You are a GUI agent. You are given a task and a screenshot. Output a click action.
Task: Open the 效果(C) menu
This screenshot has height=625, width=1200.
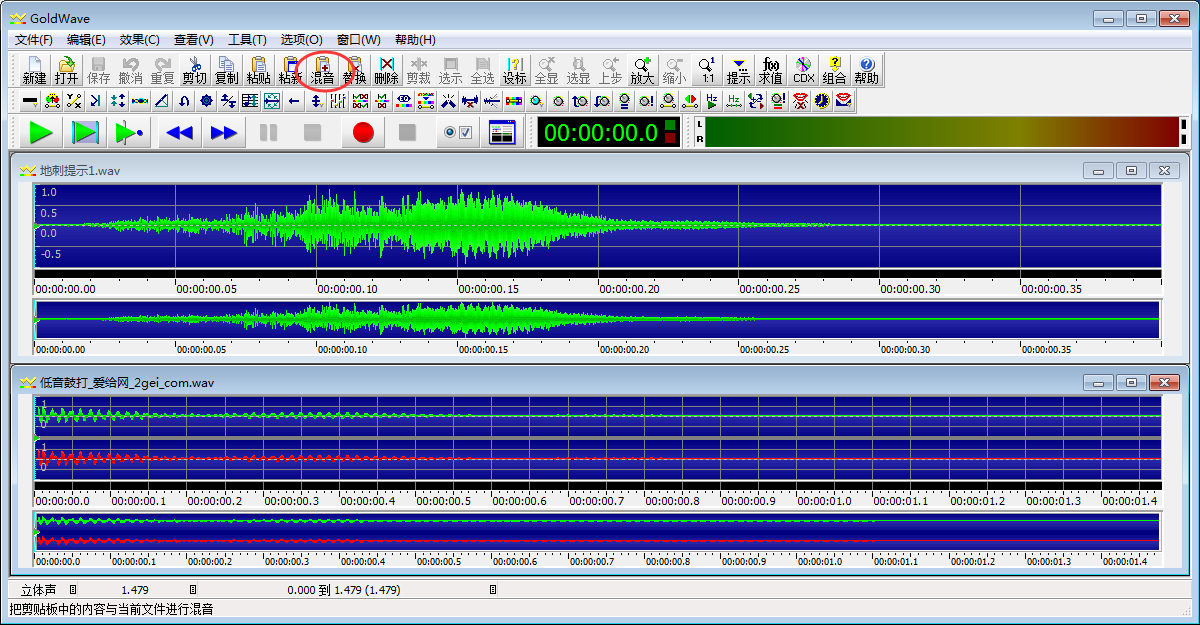(139, 40)
